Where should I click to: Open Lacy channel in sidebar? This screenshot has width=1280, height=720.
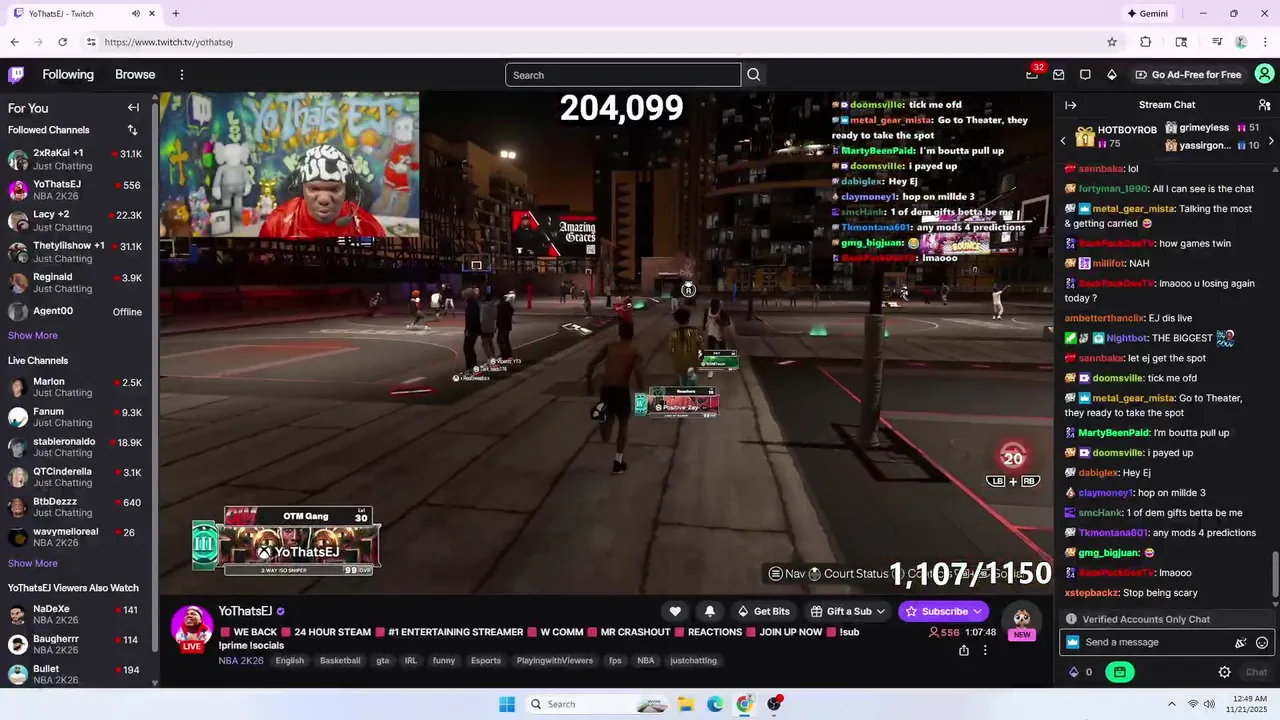coord(75,221)
